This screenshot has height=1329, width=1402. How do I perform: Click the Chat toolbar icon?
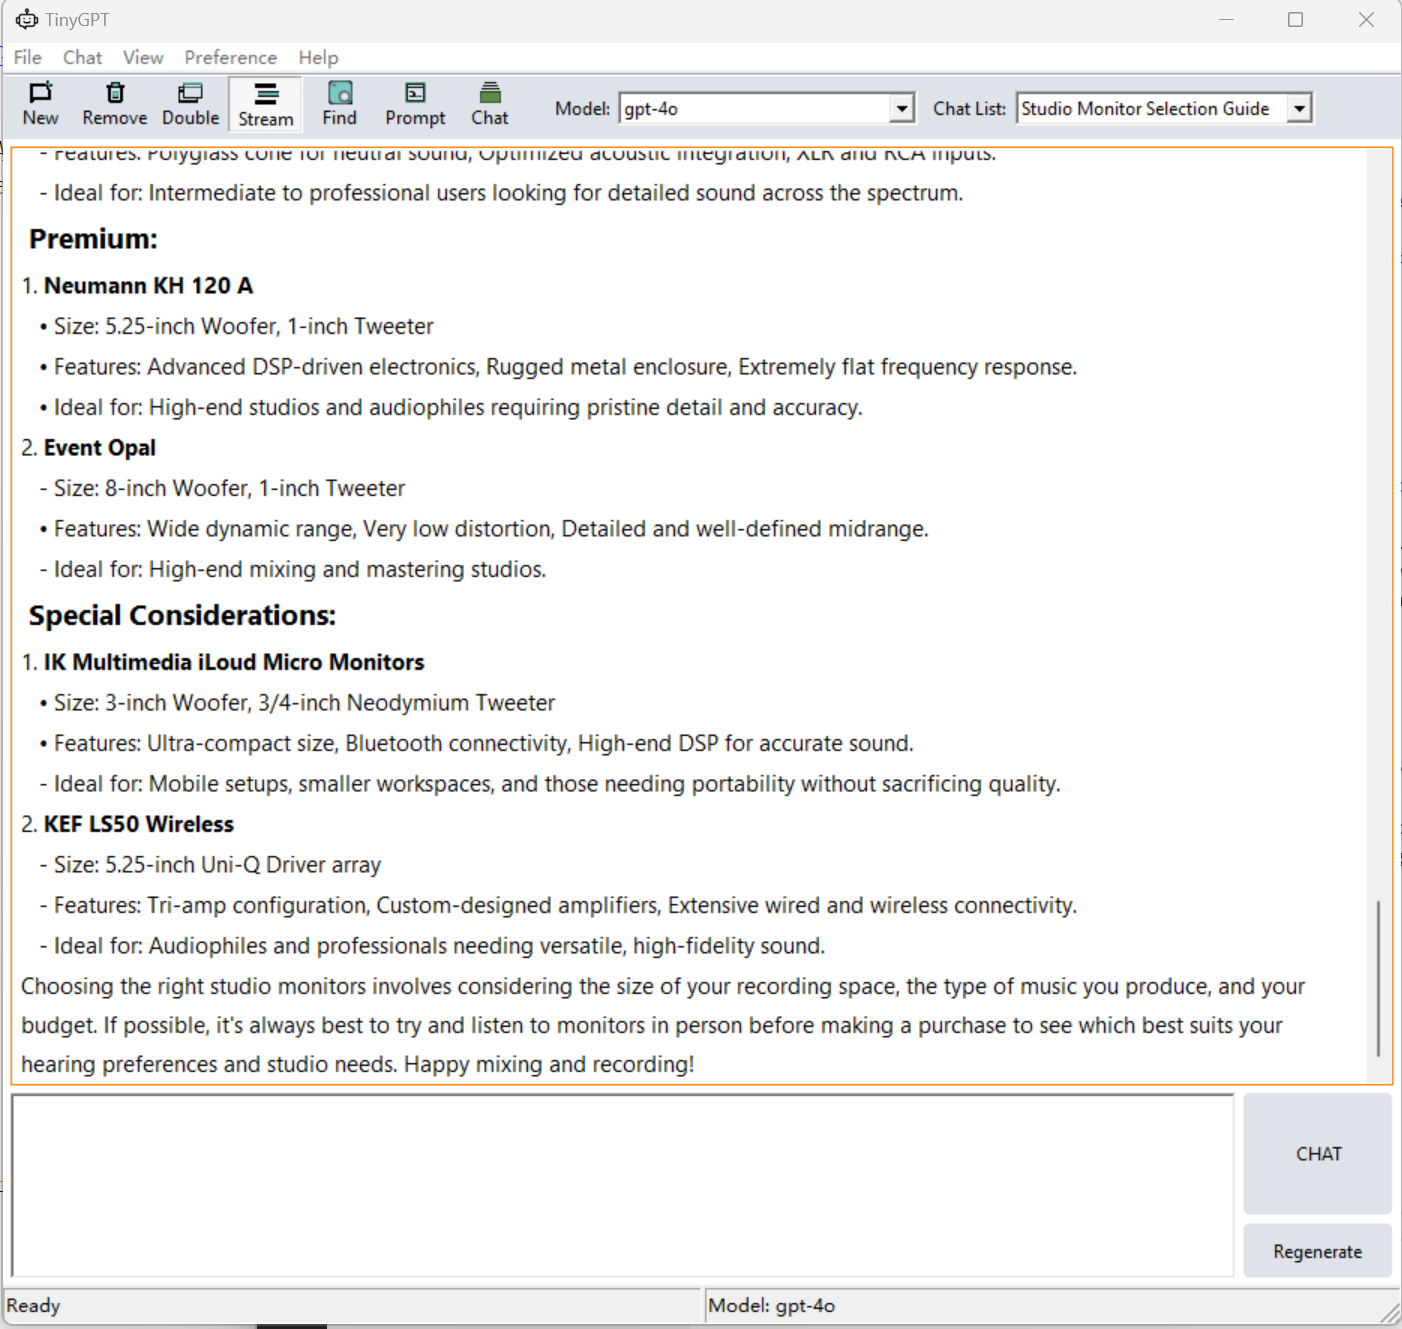pos(490,104)
